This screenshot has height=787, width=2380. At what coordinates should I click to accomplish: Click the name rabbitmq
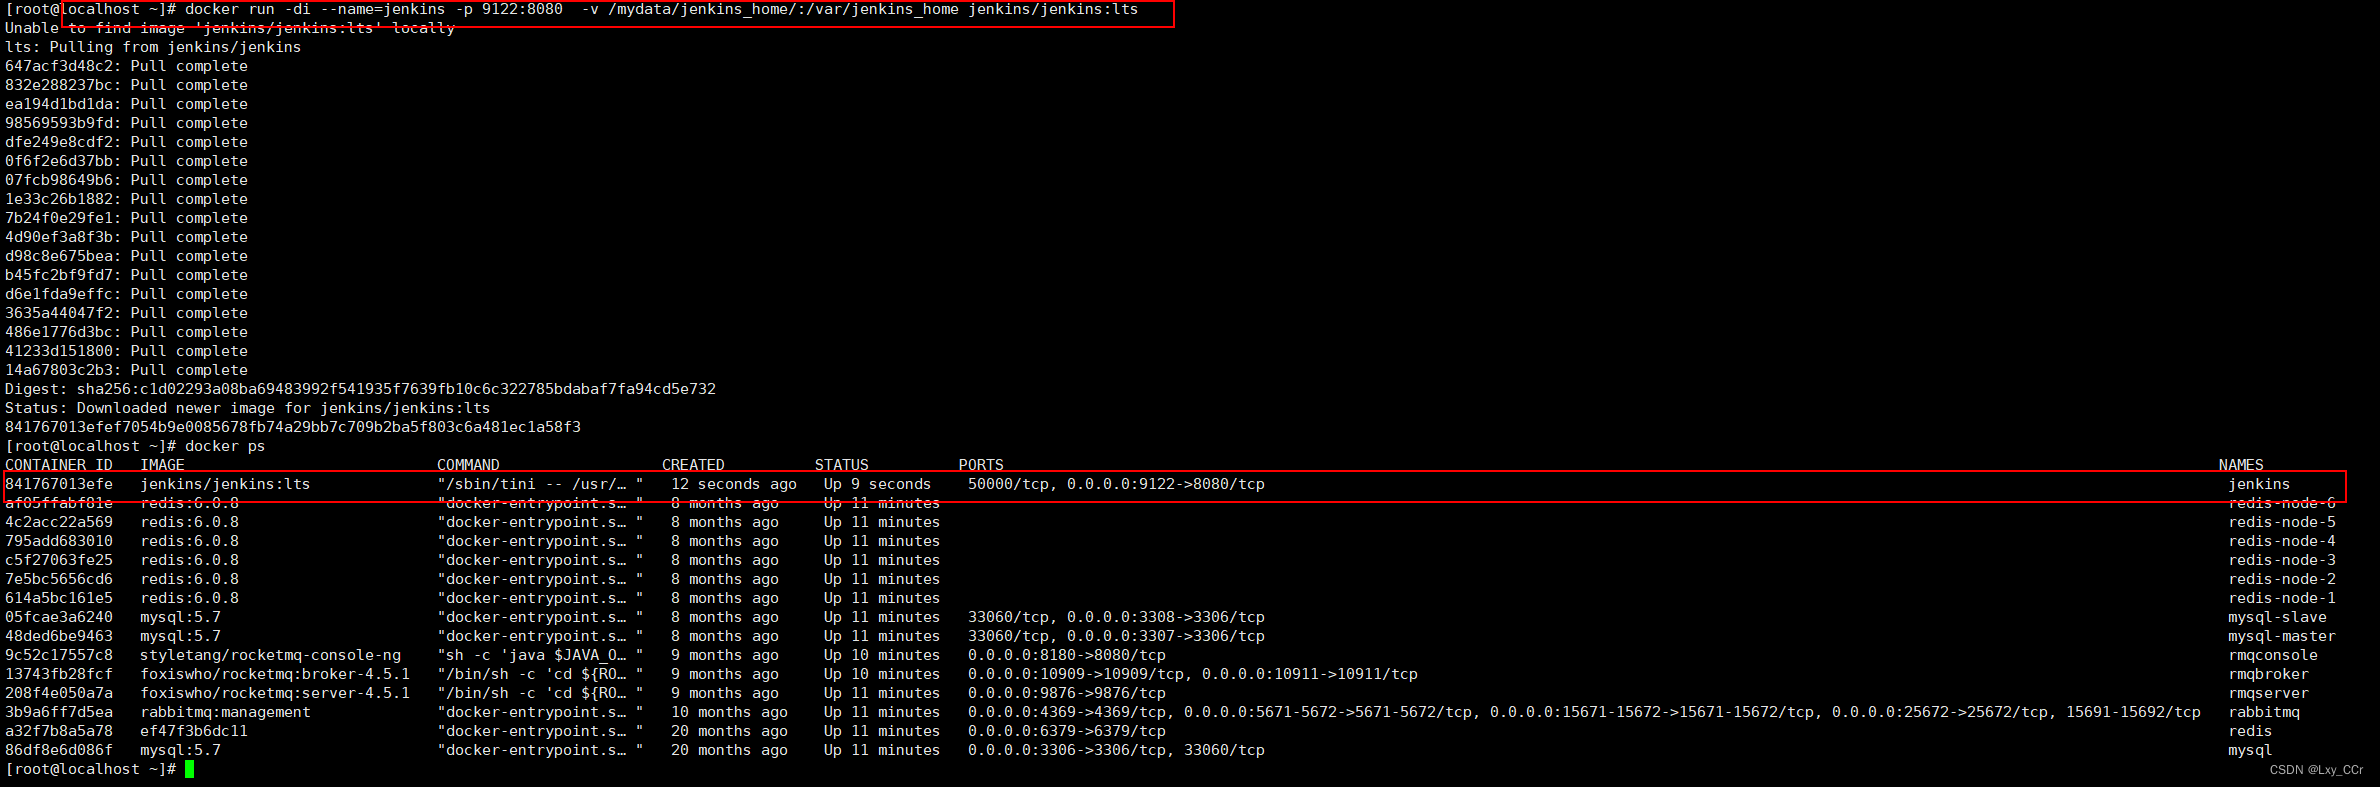pos(2264,712)
